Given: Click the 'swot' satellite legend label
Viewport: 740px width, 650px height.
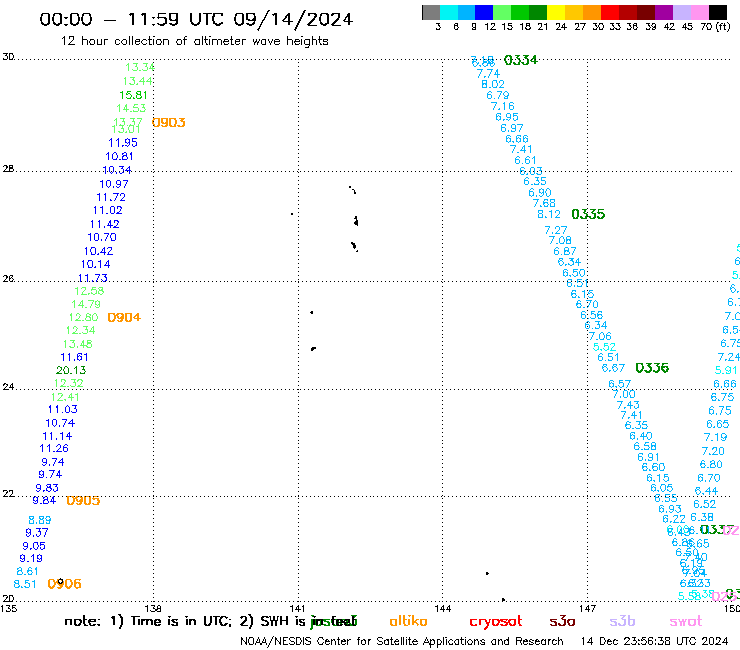Looking at the screenshot, I should click(x=686, y=621).
